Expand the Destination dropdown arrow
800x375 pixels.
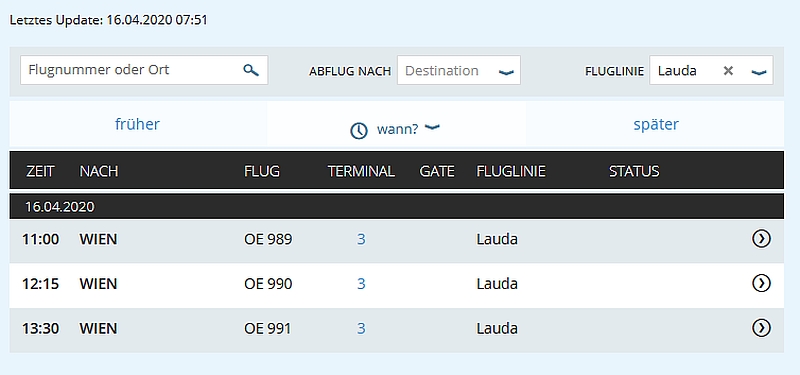[506, 72]
